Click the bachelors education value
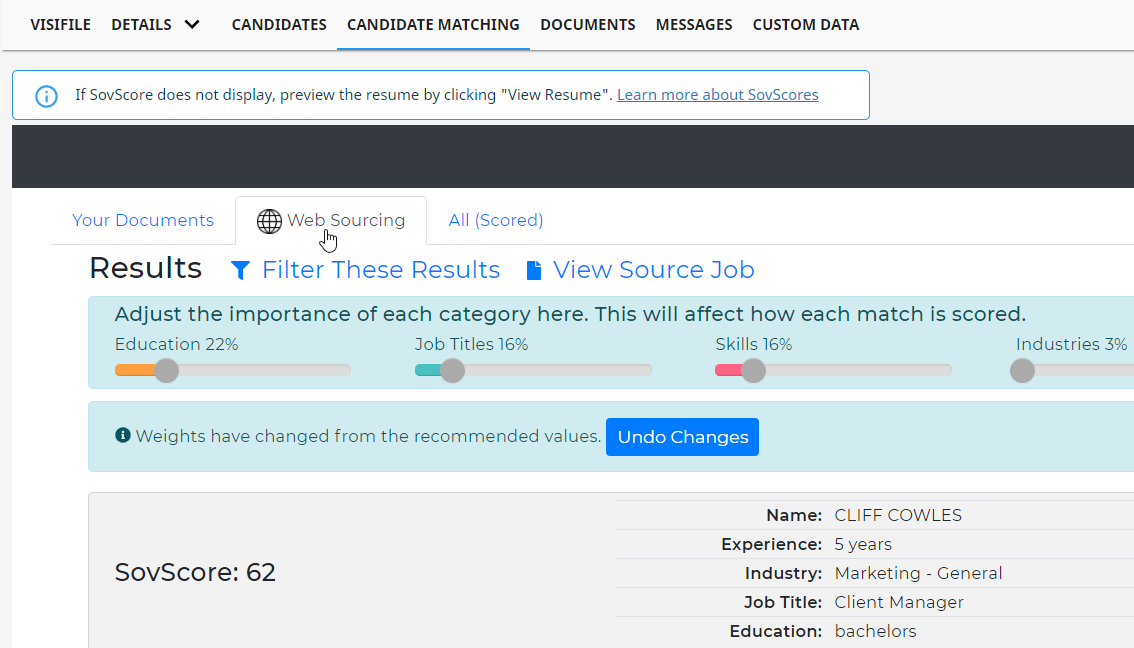This screenshot has width=1134, height=648. pos(875,631)
